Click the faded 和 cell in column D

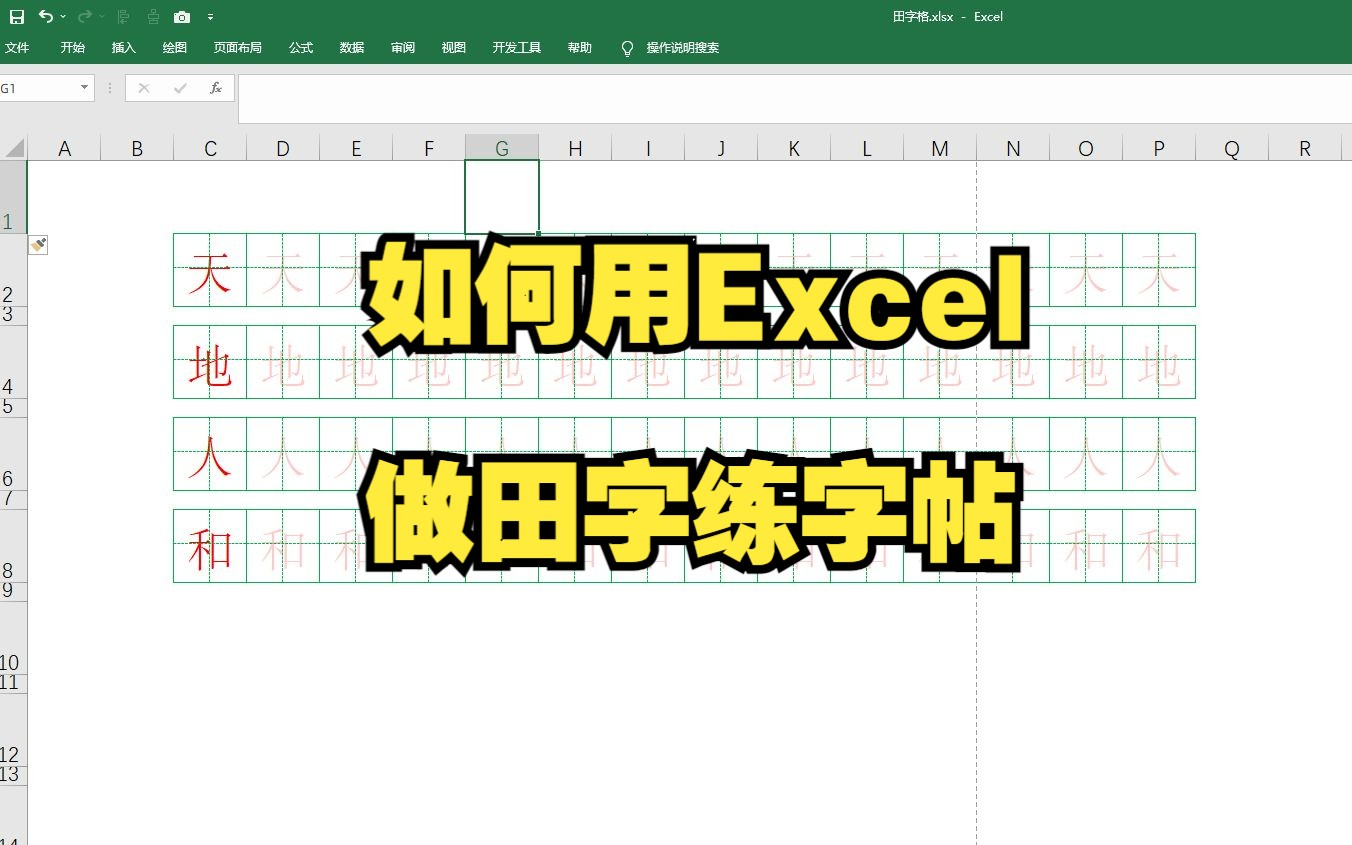pyautogui.click(x=283, y=546)
